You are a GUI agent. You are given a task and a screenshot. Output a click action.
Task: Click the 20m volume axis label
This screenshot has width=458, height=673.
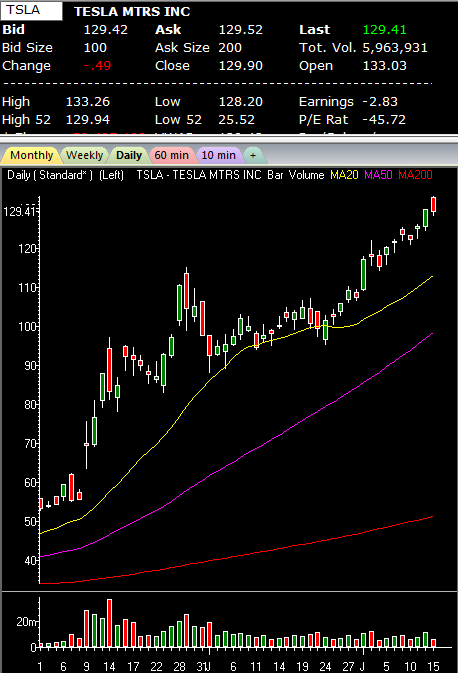pyautogui.click(x=26, y=621)
